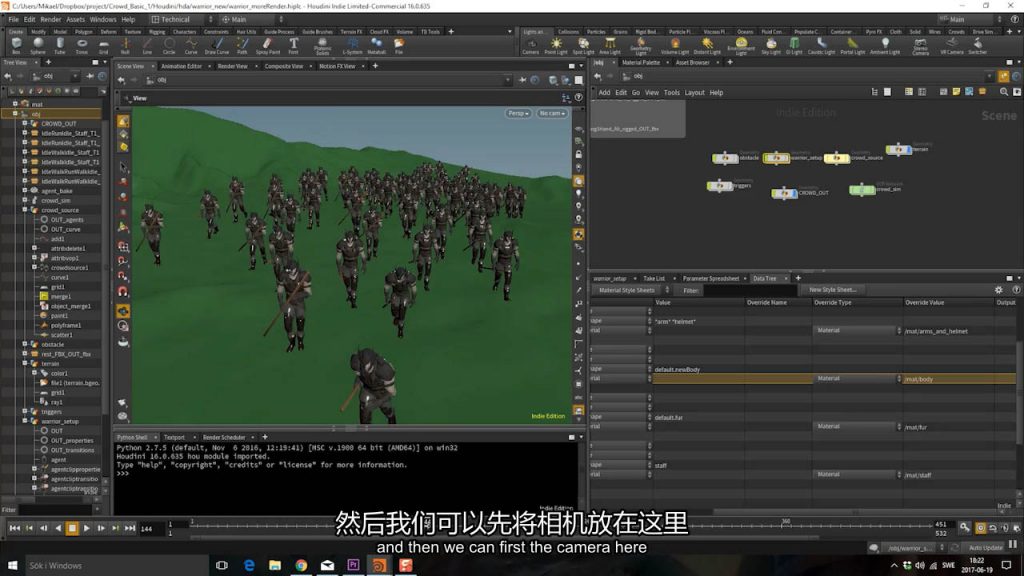The height and width of the screenshot is (576, 1024).
Task: Select the L-System shelf tool
Action: [352, 45]
